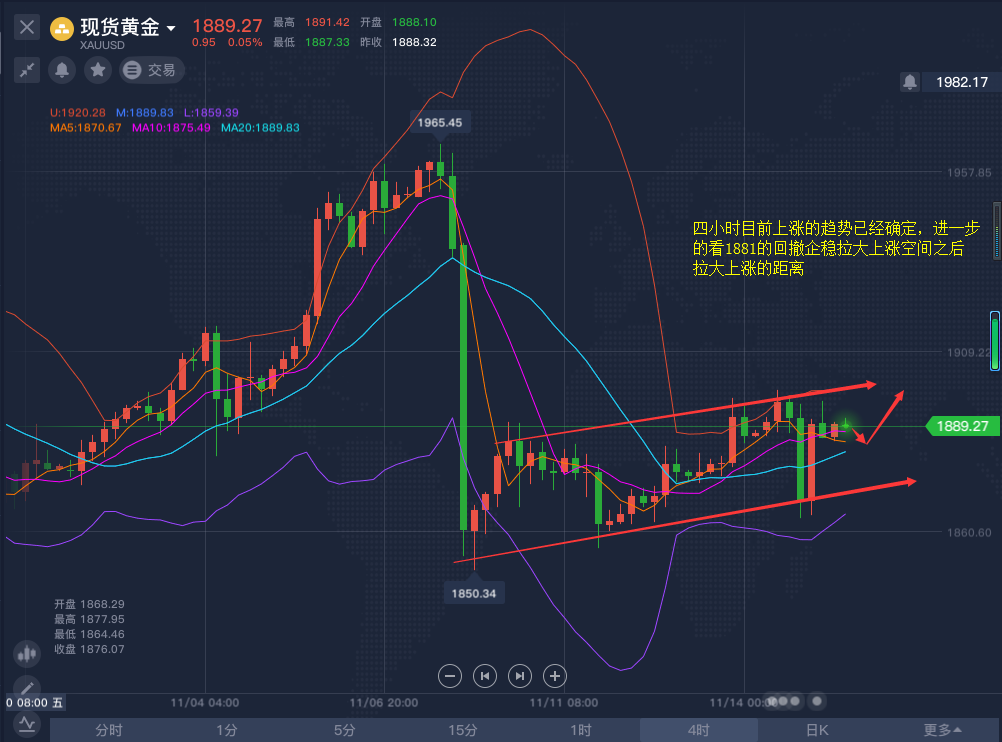The image size is (1002, 742).
Task: Click the MA10:1875.49 indicator label
Action: click(171, 128)
